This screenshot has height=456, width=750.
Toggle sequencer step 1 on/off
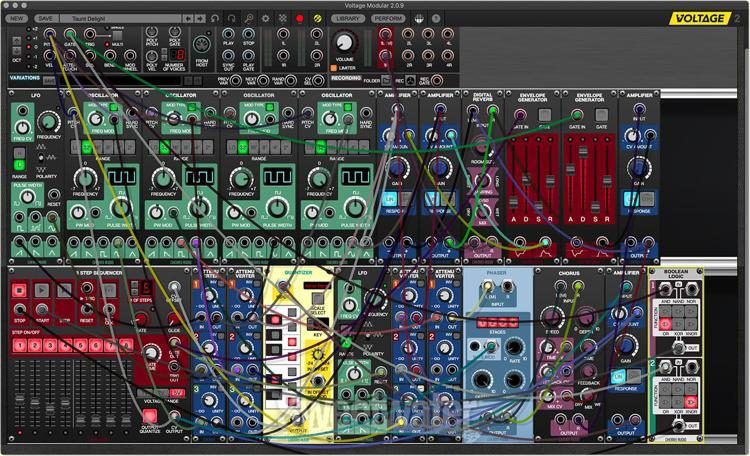coord(19,345)
